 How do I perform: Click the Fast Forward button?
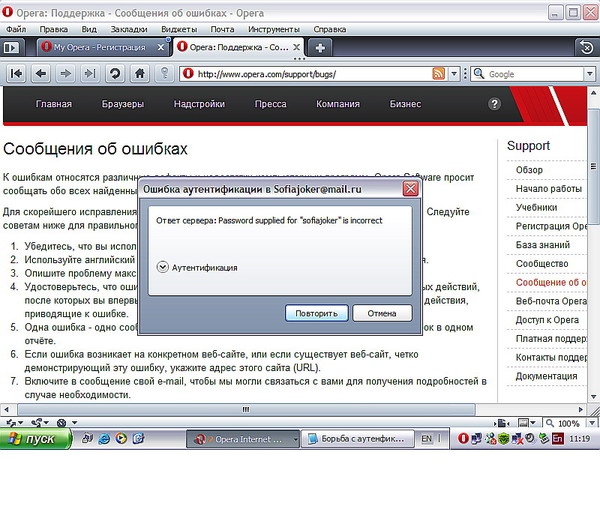90,73
